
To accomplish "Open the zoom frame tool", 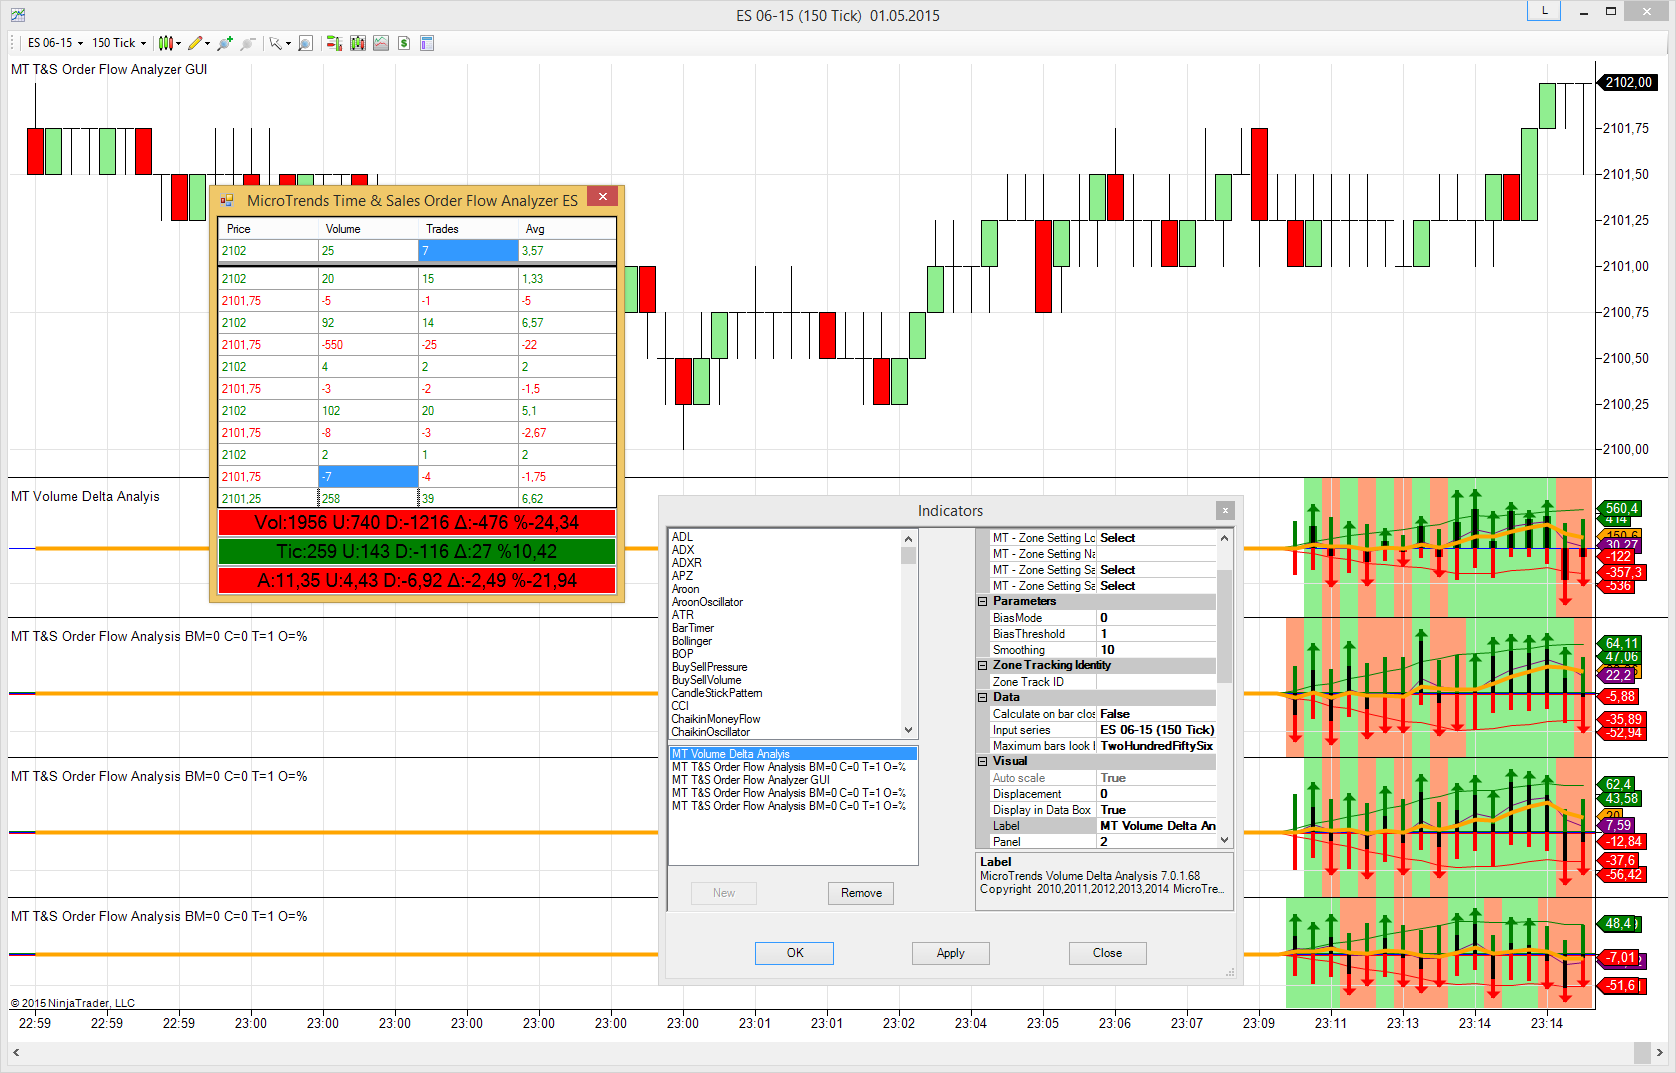I will tap(306, 43).
